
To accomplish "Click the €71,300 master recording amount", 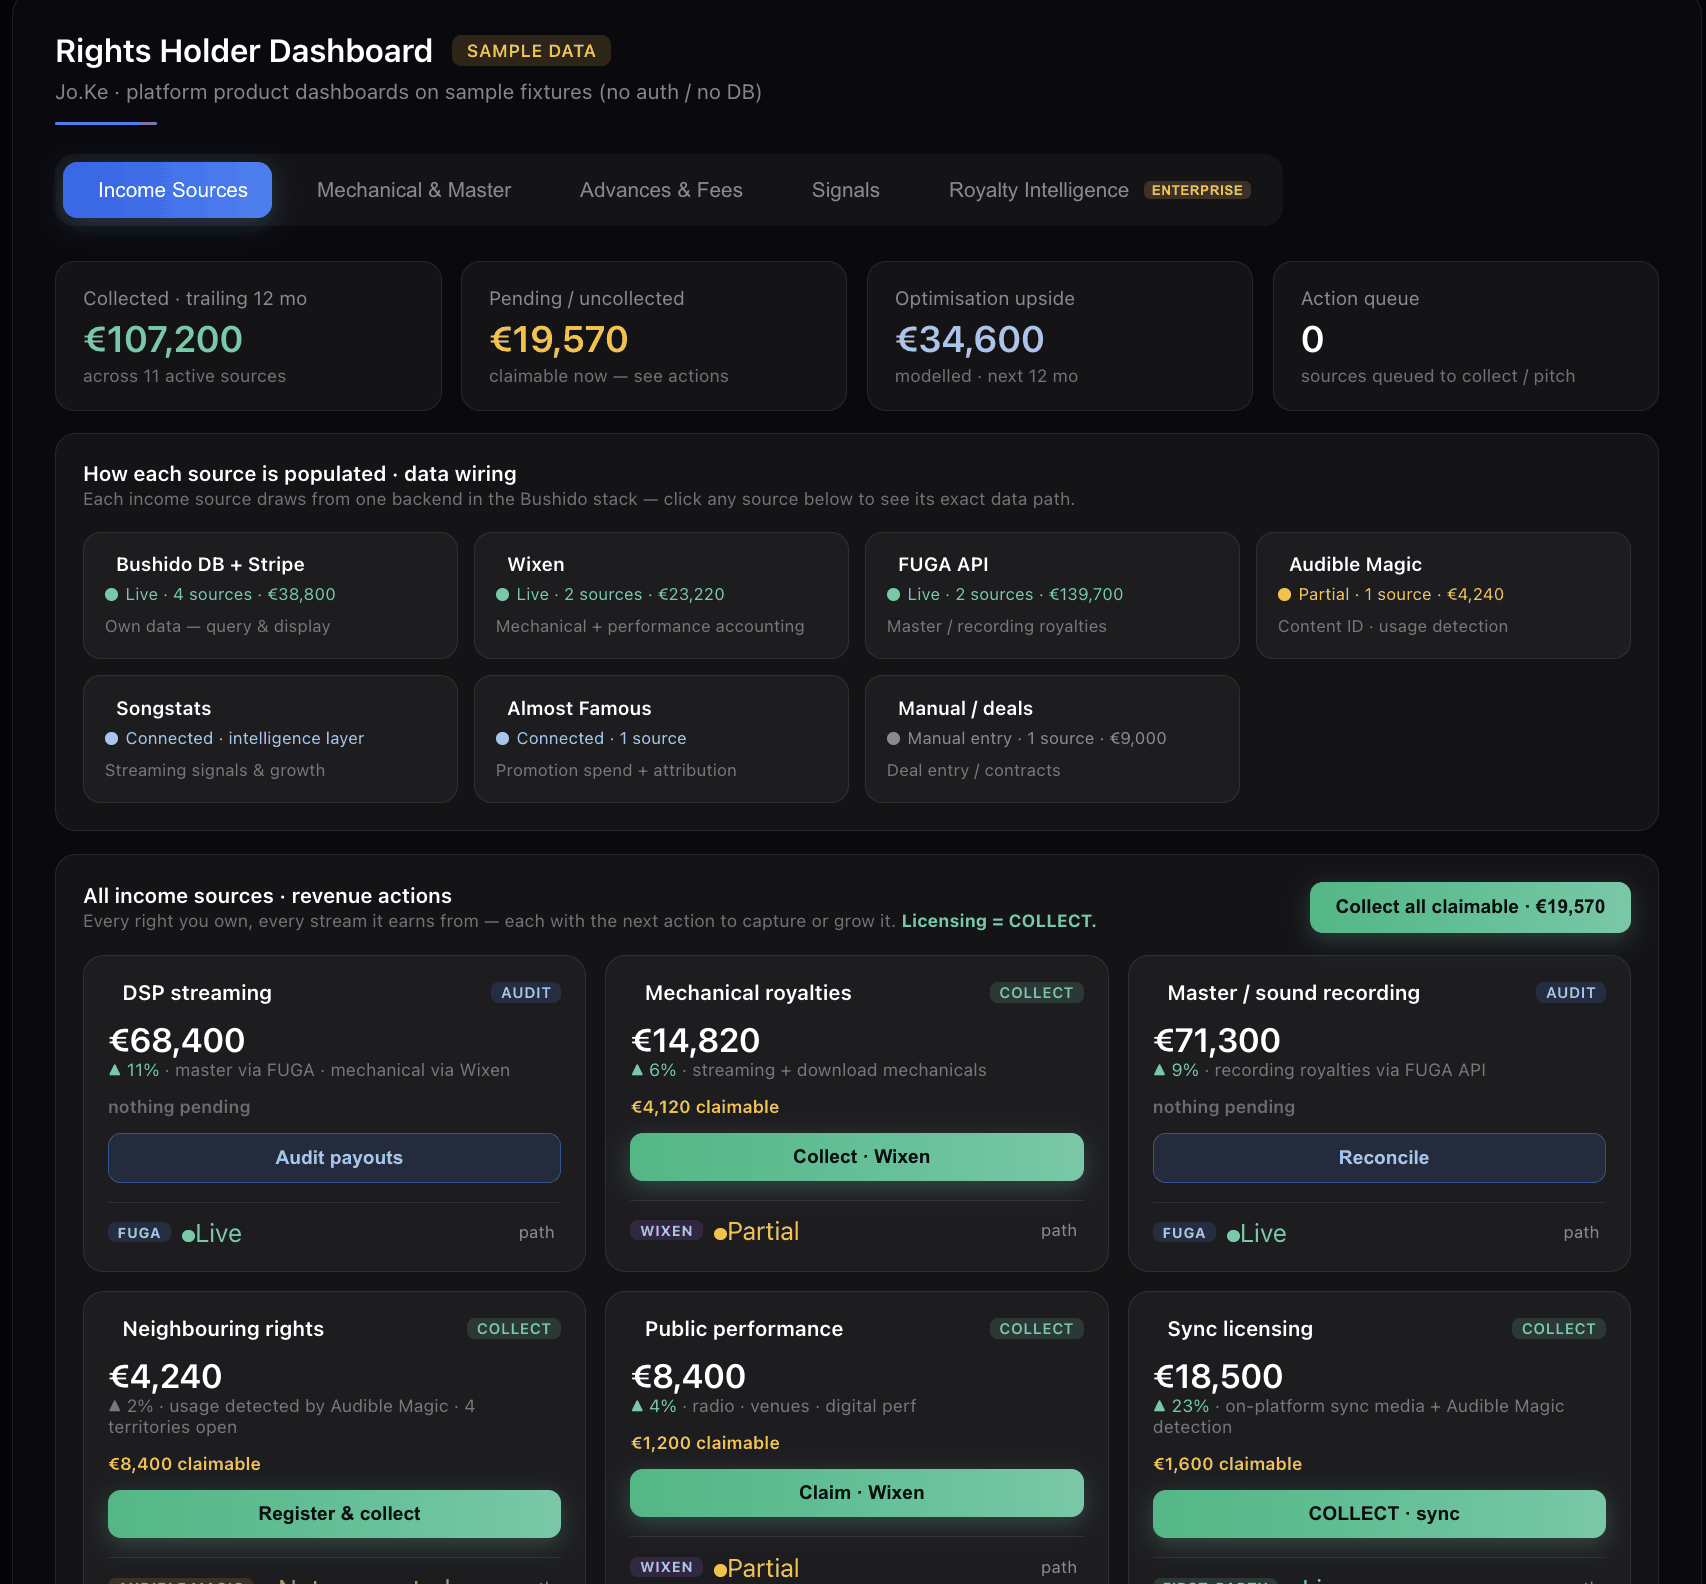I will [x=1216, y=1040].
